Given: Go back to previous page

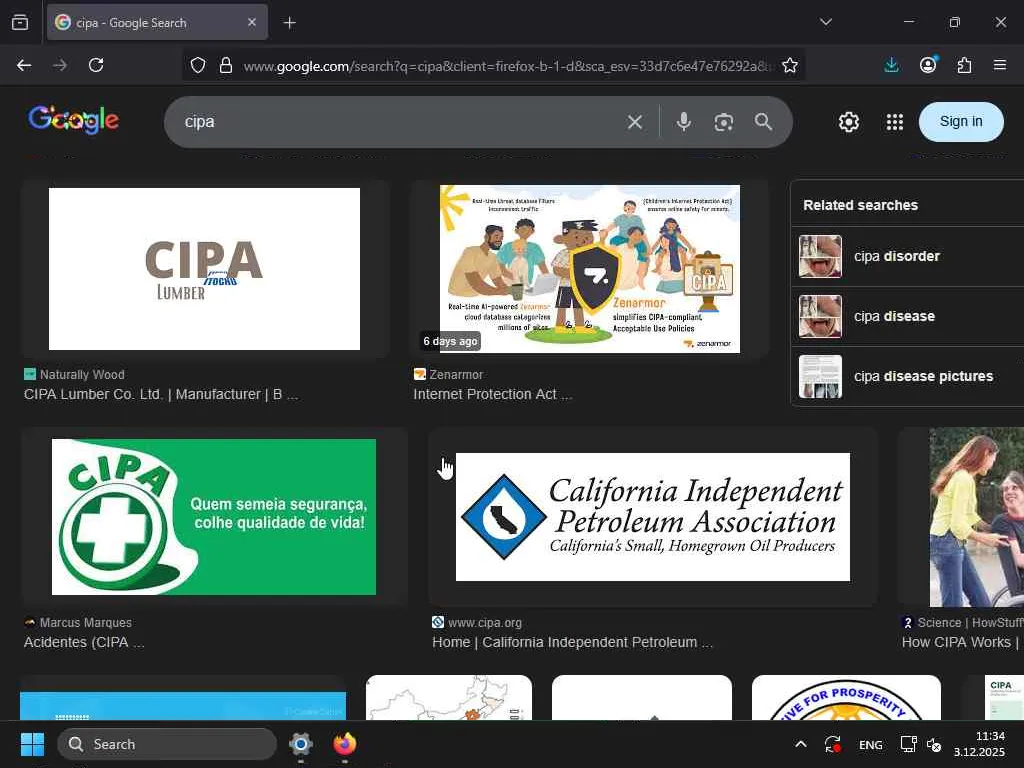Looking at the screenshot, I should pos(24,65).
